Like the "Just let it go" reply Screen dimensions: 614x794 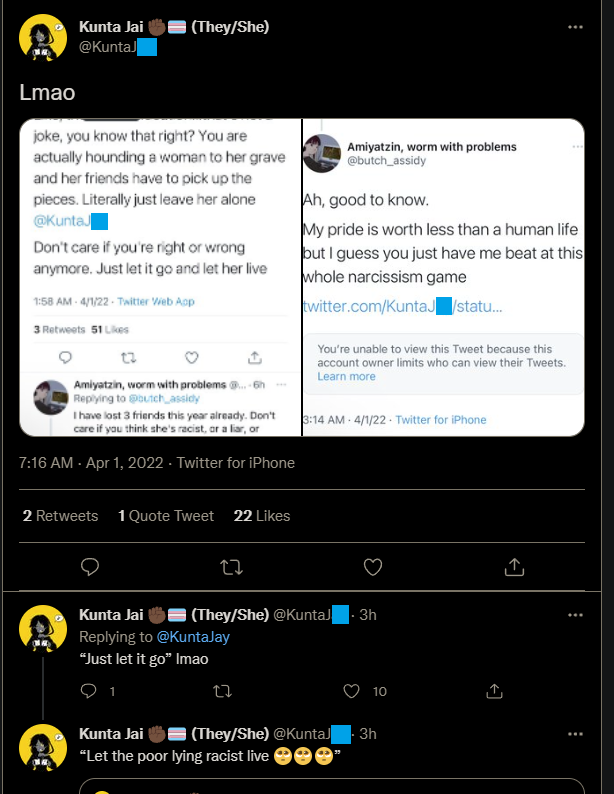pos(351,691)
